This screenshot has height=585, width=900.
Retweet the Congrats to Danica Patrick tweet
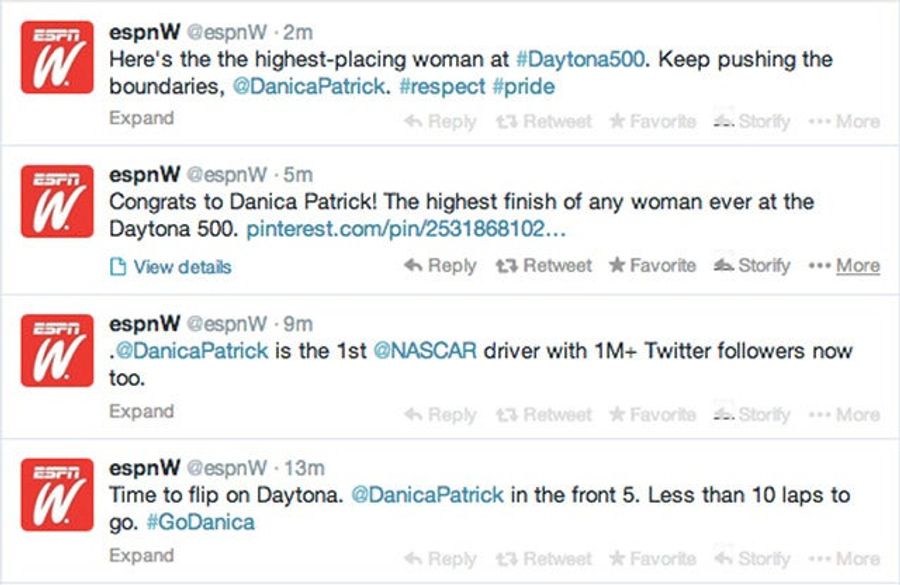(544, 266)
